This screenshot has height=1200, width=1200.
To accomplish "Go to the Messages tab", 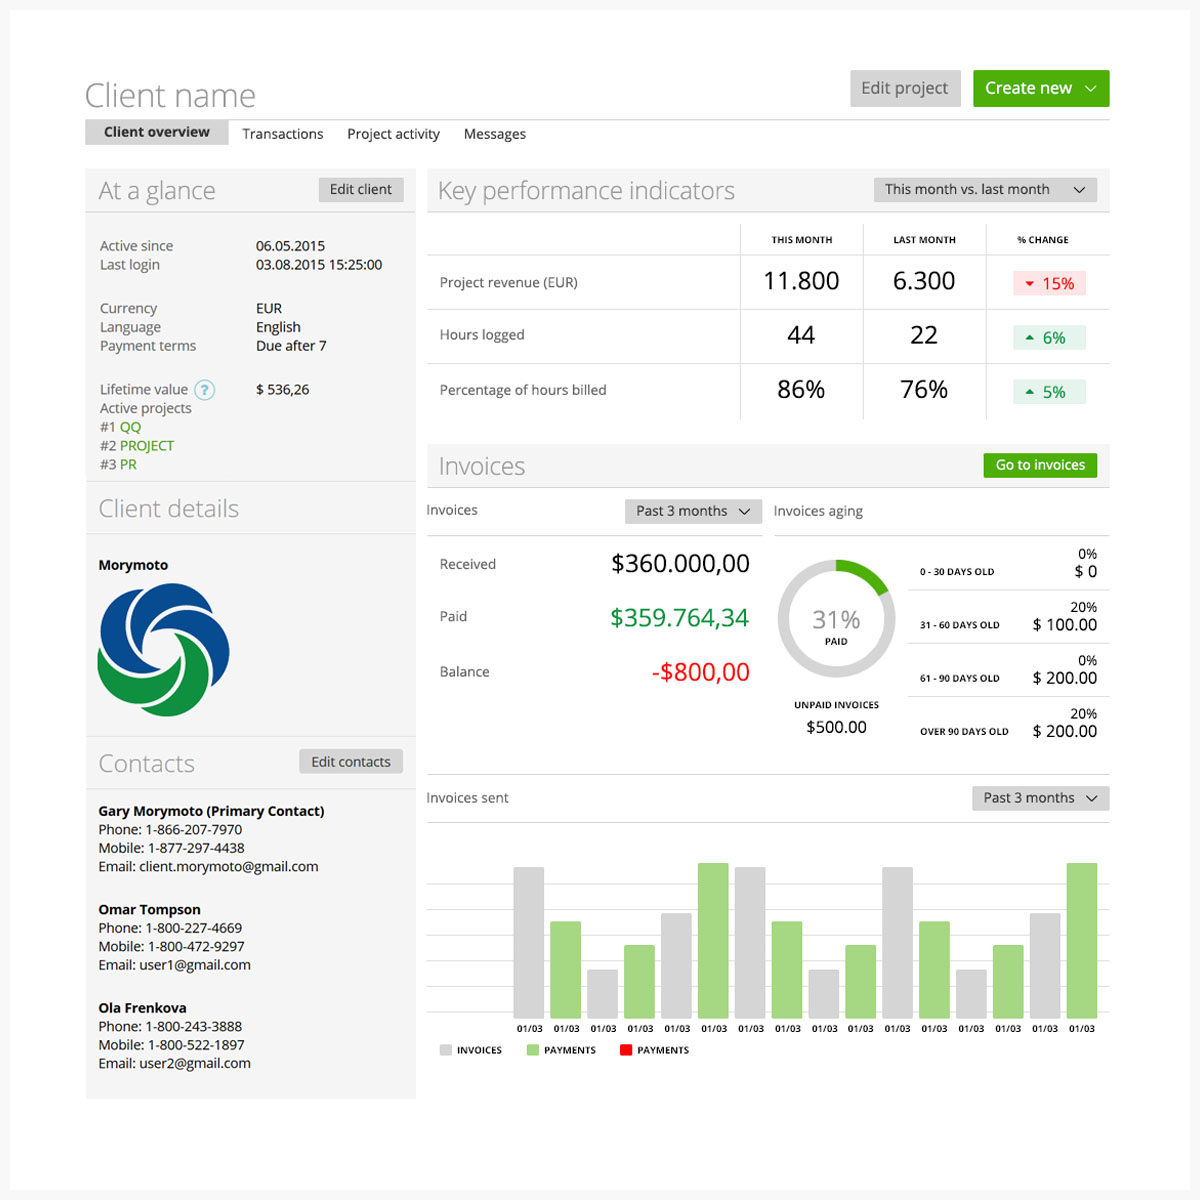I will pos(494,134).
